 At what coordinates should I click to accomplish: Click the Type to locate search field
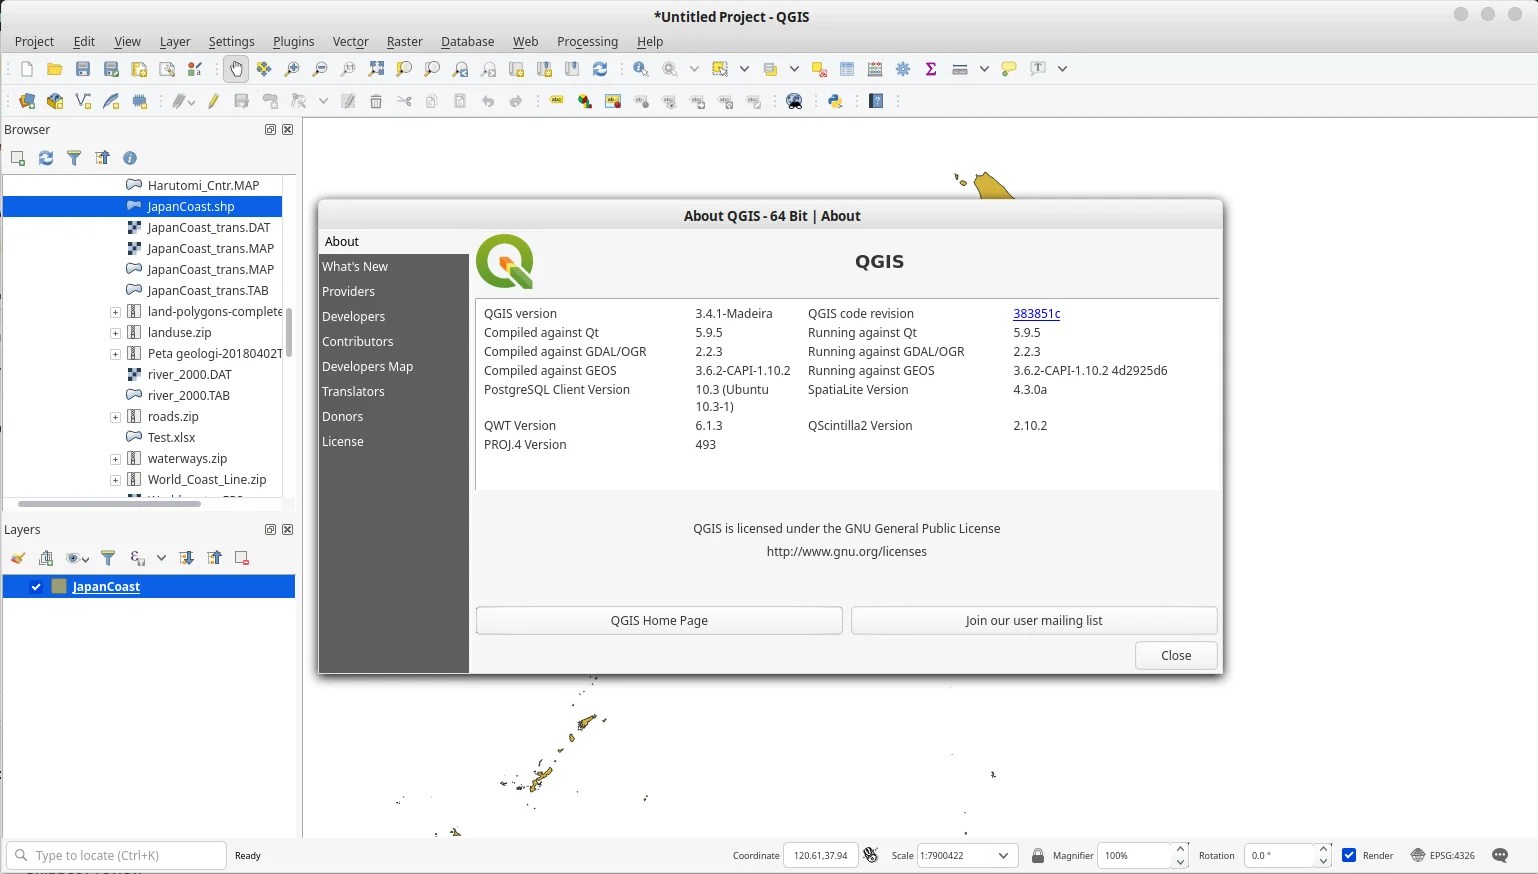click(116, 856)
